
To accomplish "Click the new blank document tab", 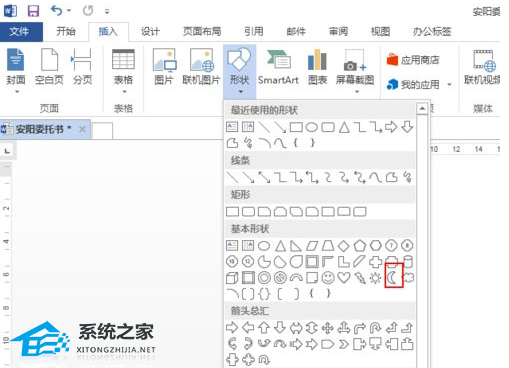I will click(102, 130).
